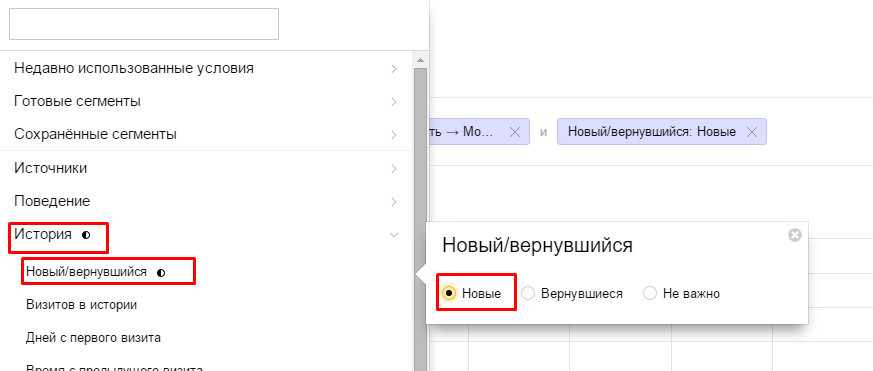This screenshot has width=873, height=371.
Task: Select Визитов в истории condition
Action: pyautogui.click(x=81, y=305)
